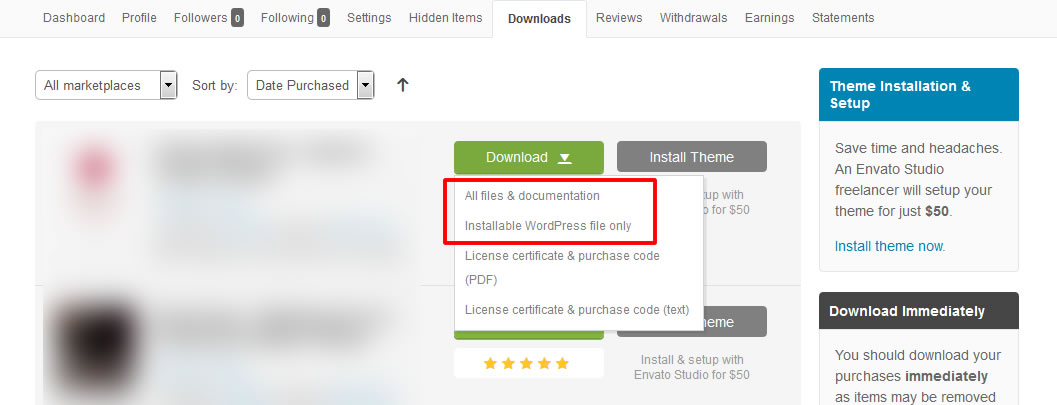Open the Statements tab
The width and height of the screenshot is (1057, 405).
[x=843, y=18]
